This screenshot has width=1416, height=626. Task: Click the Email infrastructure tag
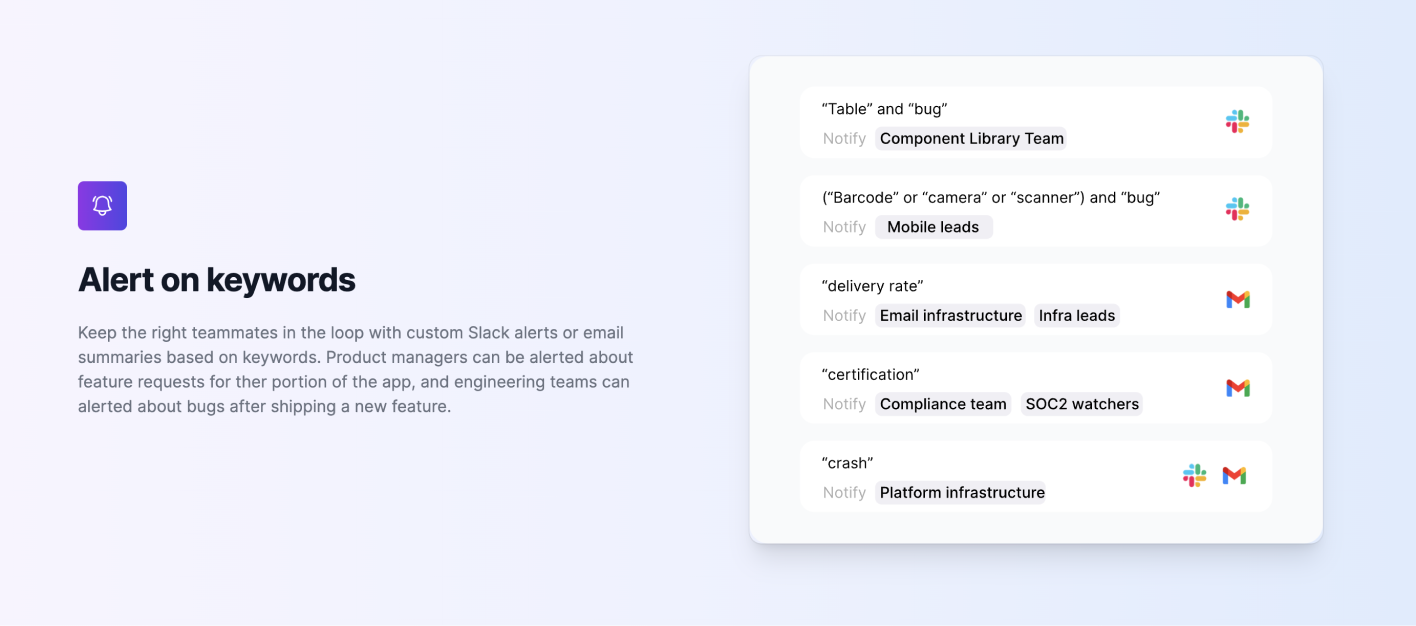[950, 316]
